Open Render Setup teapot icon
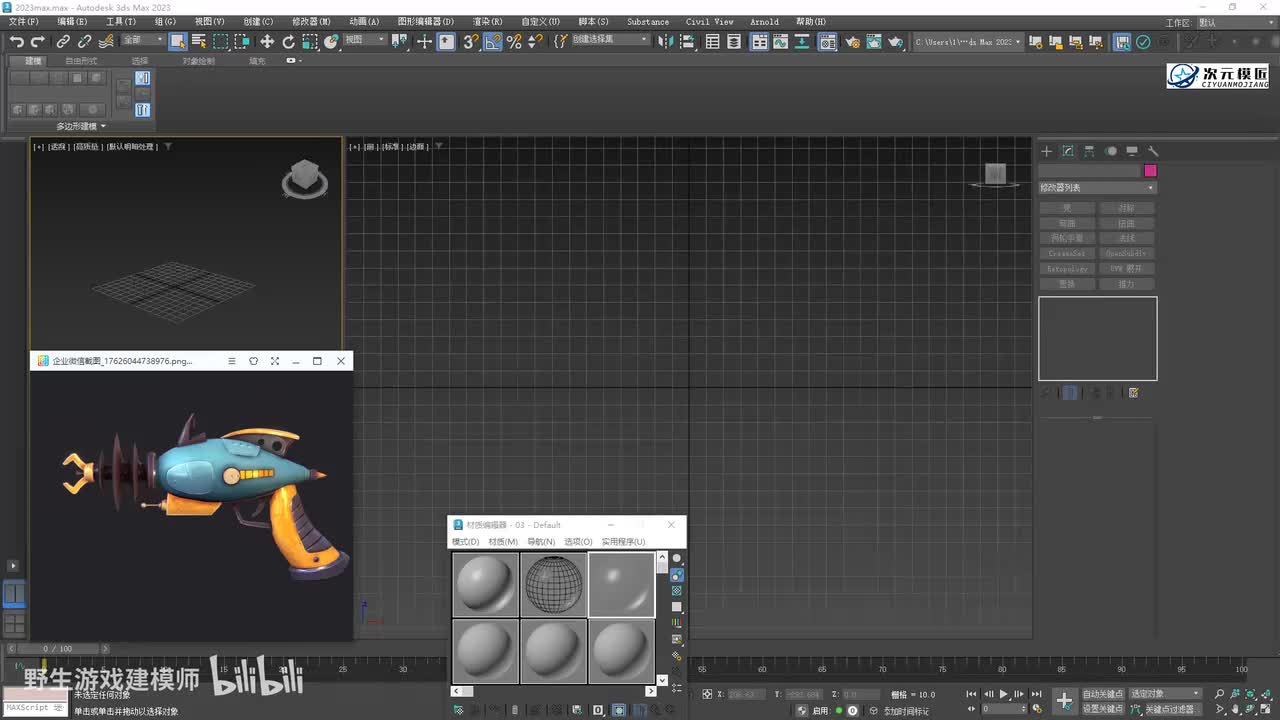Viewport: 1280px width, 720px height. (852, 41)
